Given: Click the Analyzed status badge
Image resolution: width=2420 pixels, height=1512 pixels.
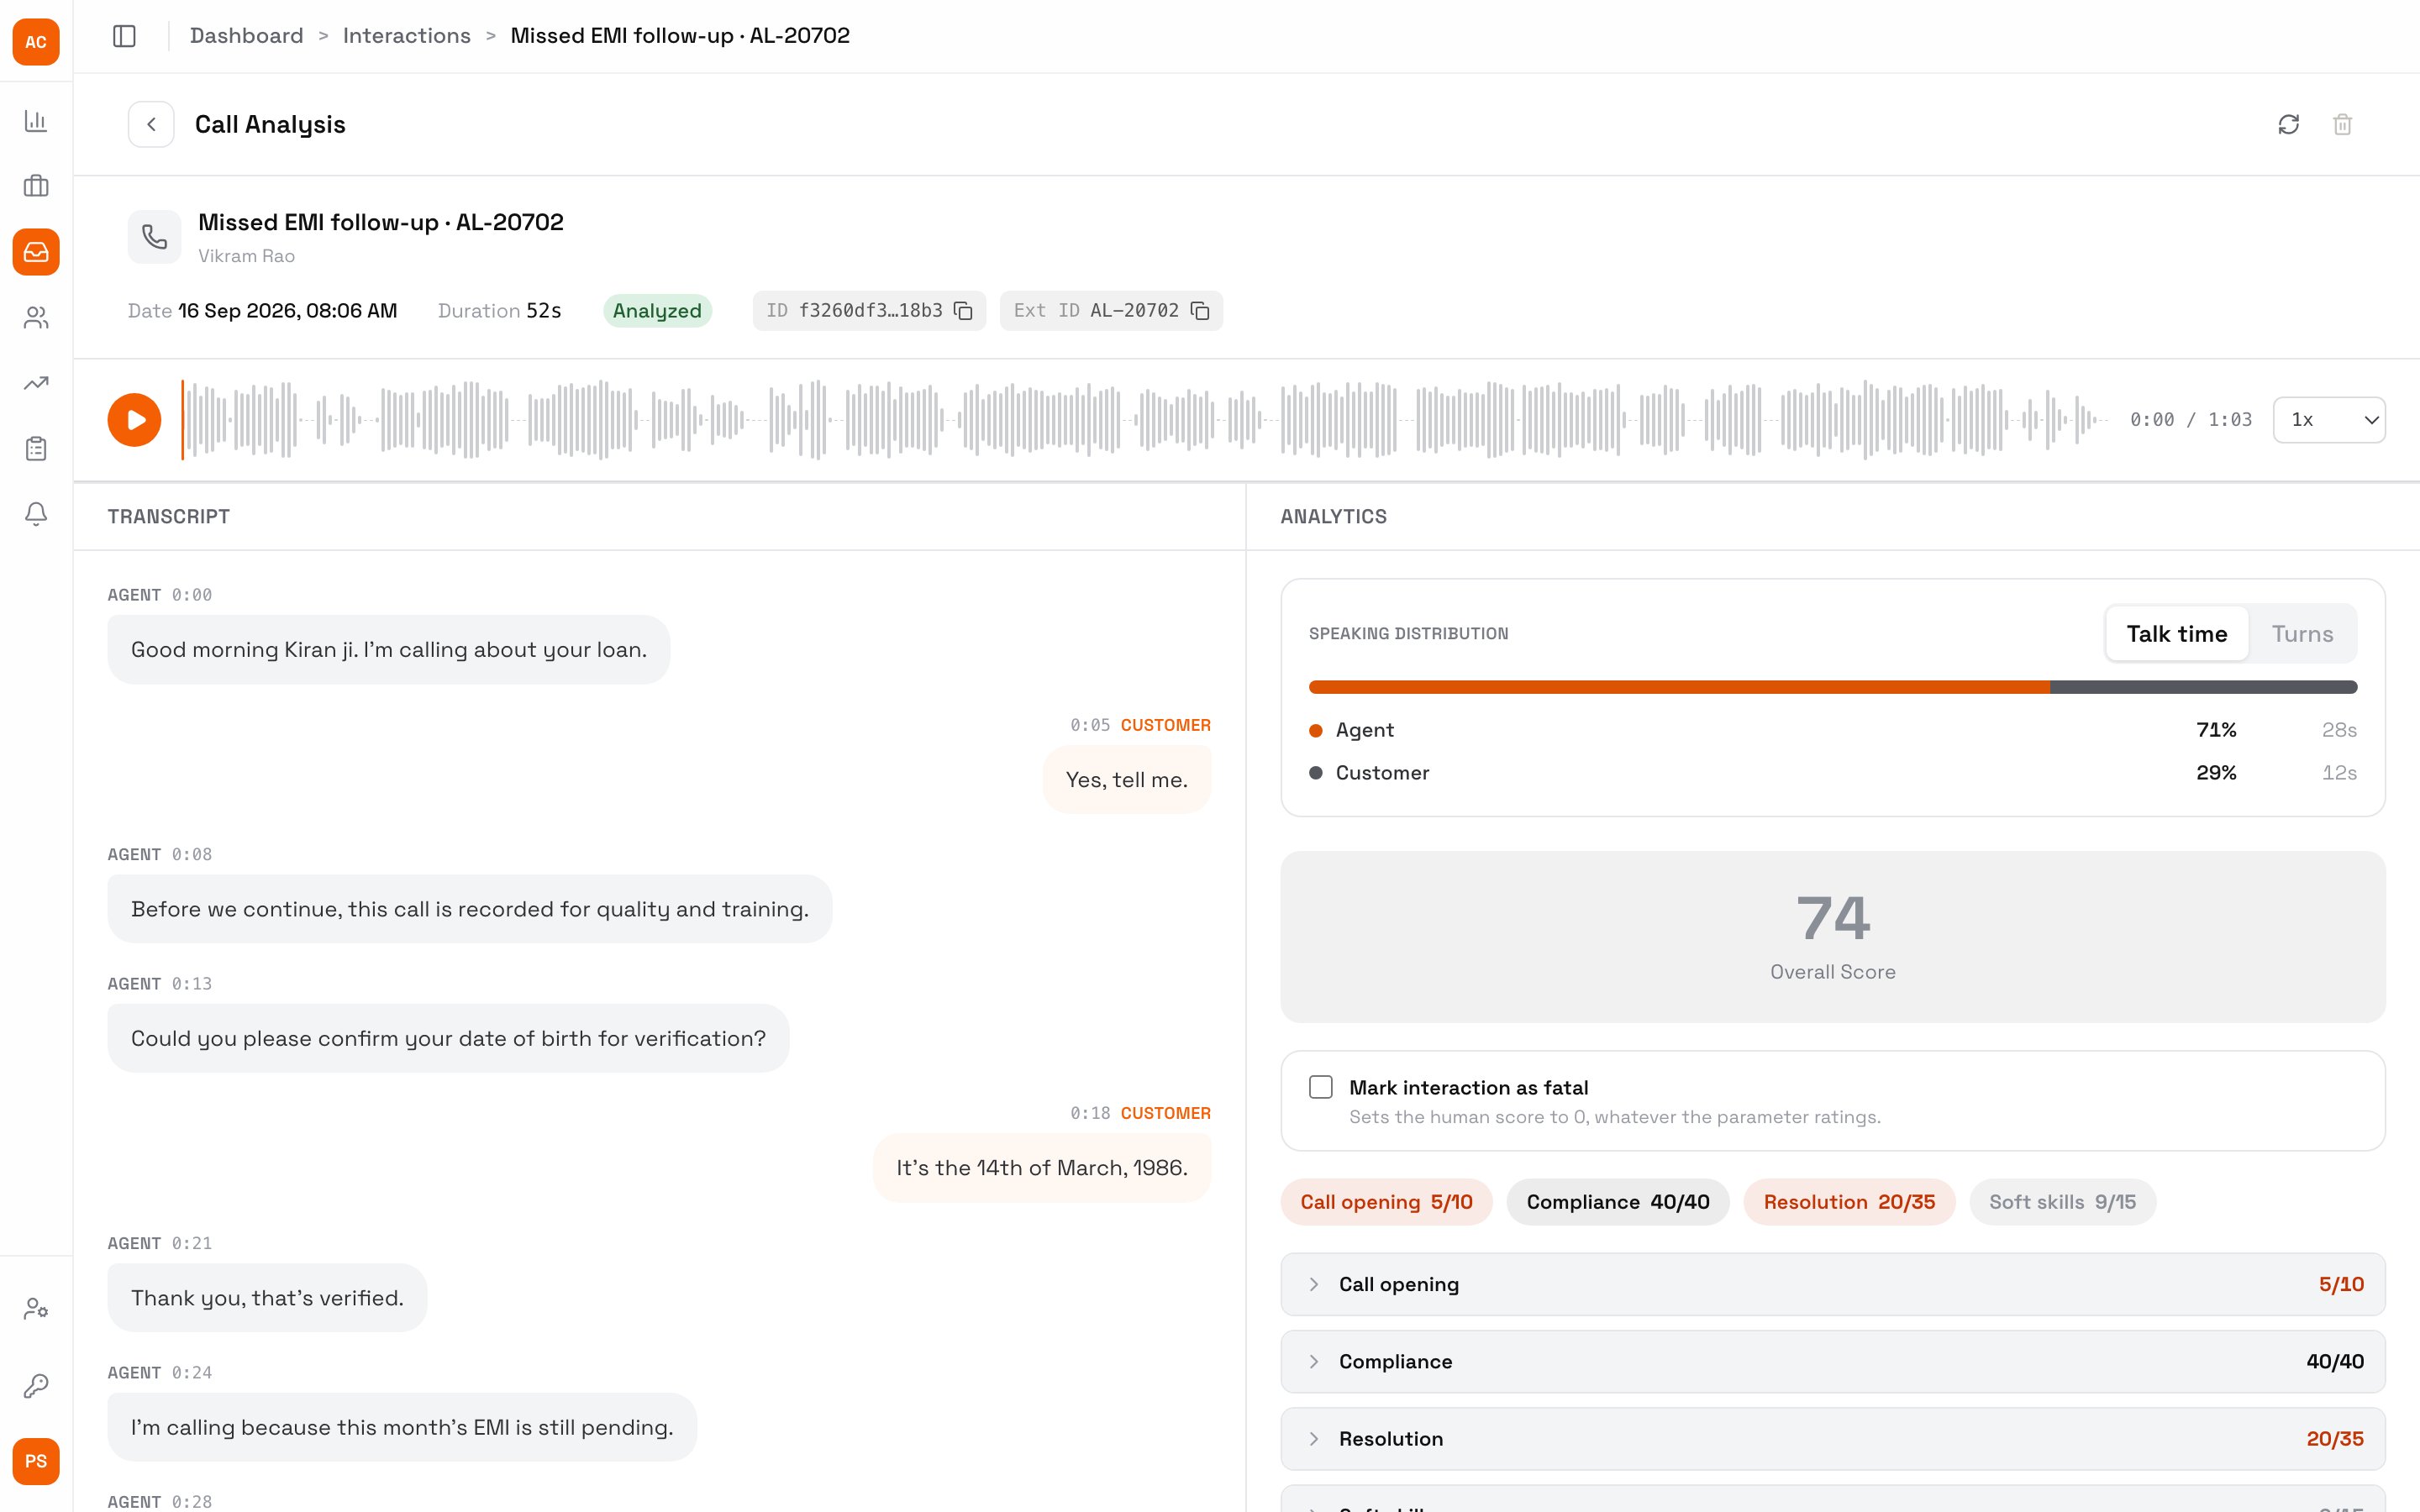Looking at the screenshot, I should click(x=657, y=311).
